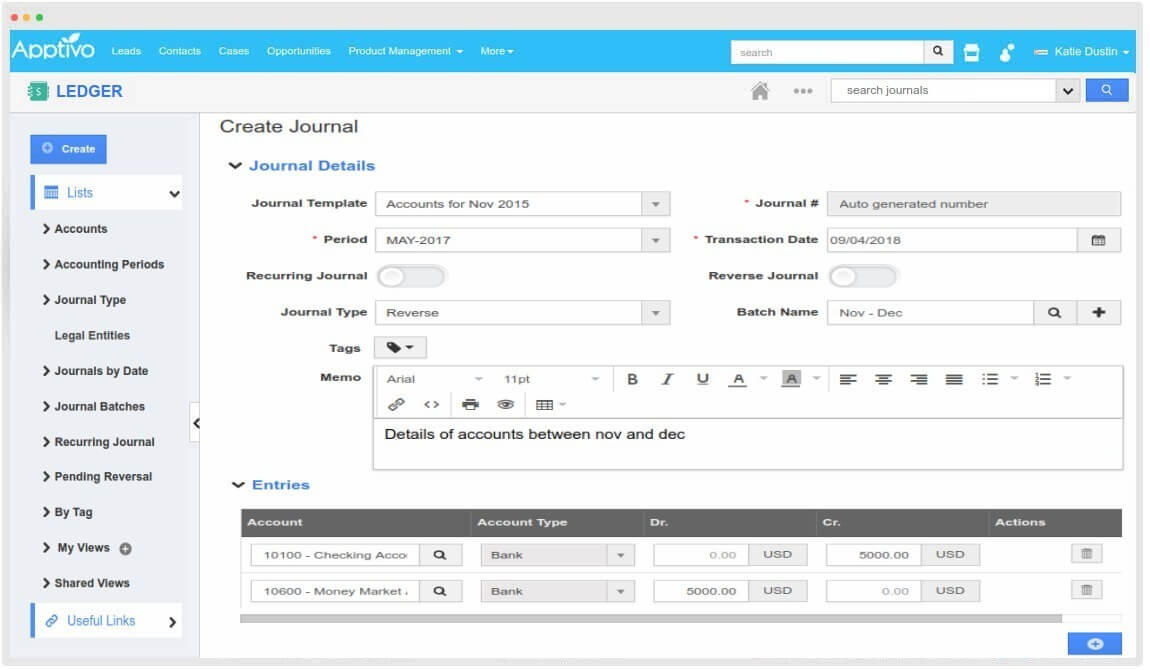This screenshot has height=670, width=1150.
Task: Click the blue Create button
Action: 68,149
